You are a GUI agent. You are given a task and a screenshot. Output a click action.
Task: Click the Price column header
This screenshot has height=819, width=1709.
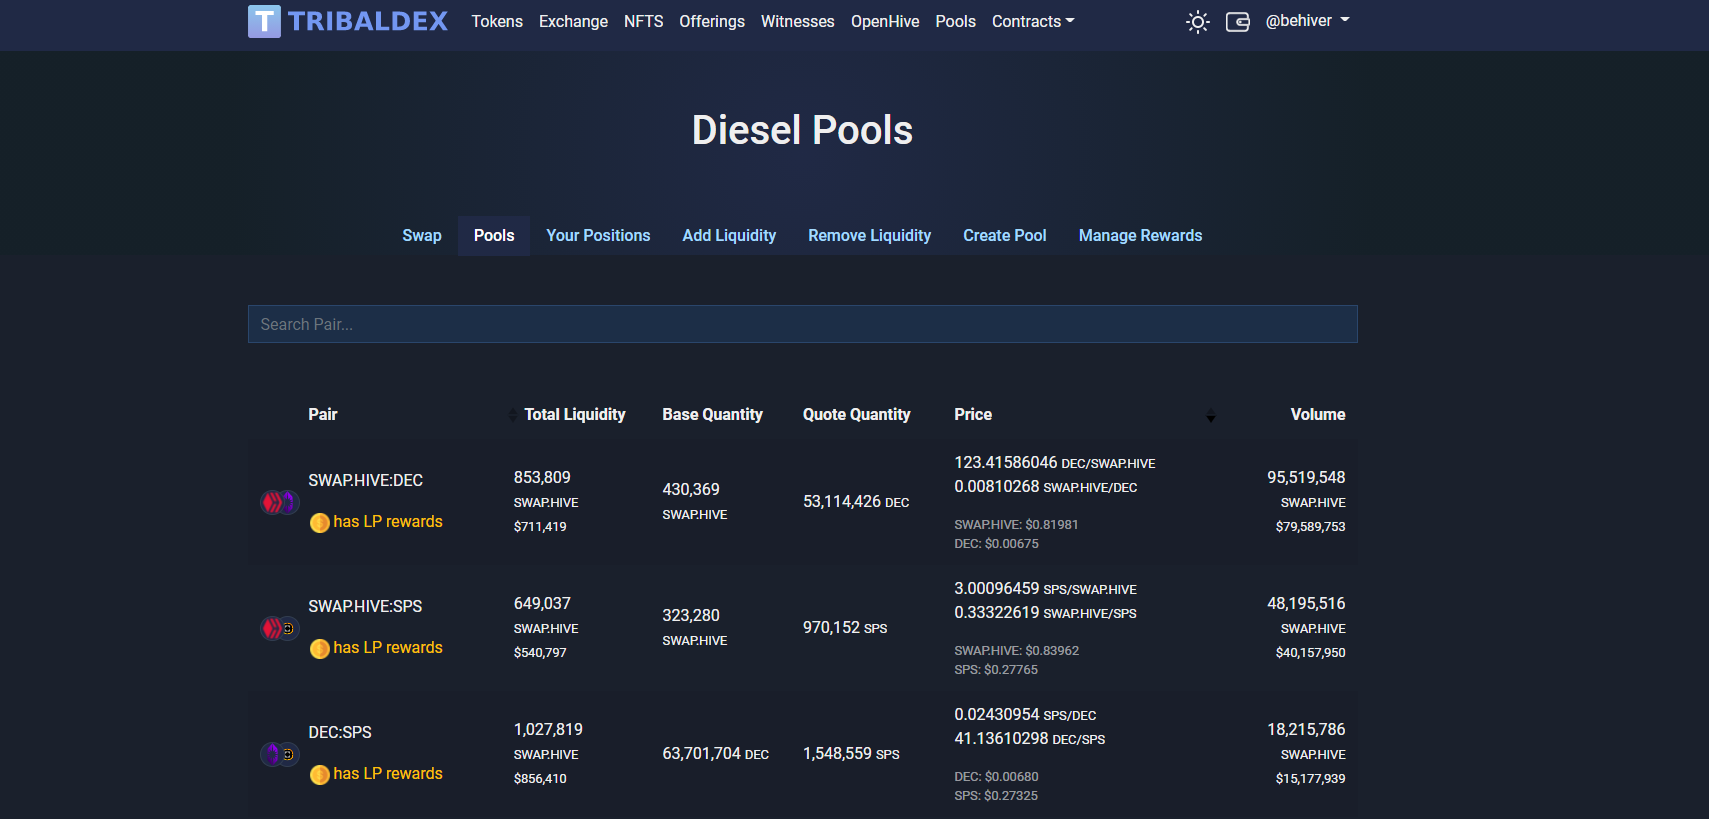973,414
